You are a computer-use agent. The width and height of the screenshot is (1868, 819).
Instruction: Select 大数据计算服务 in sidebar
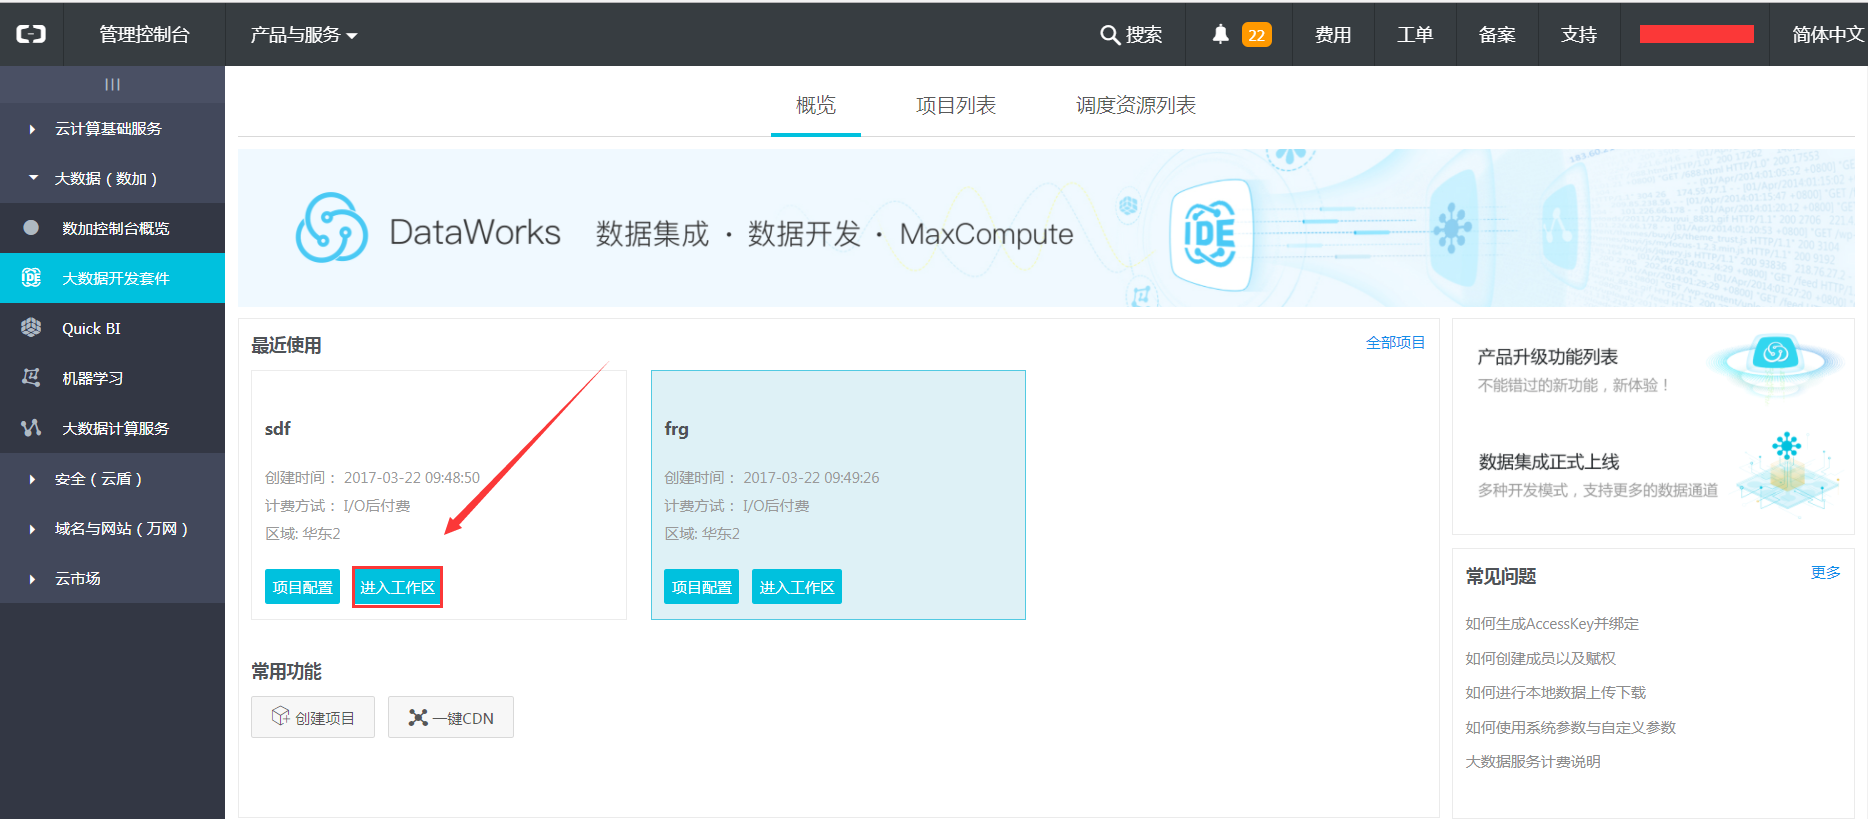[x=112, y=428]
